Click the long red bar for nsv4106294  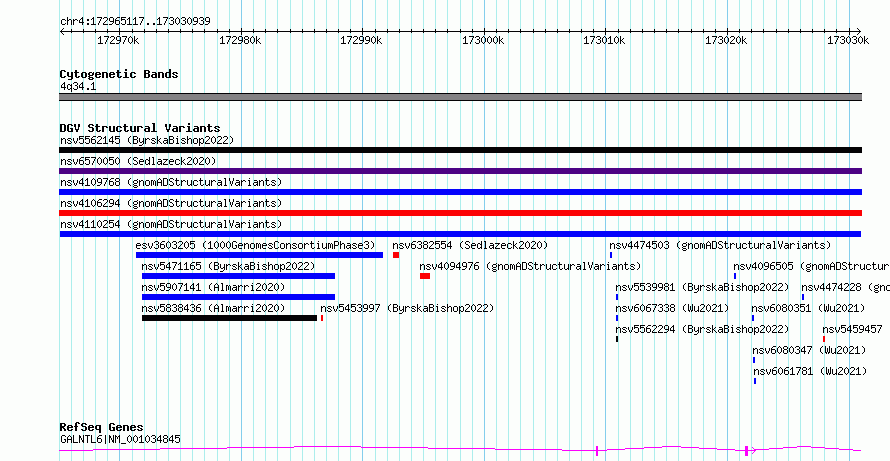(x=460, y=213)
